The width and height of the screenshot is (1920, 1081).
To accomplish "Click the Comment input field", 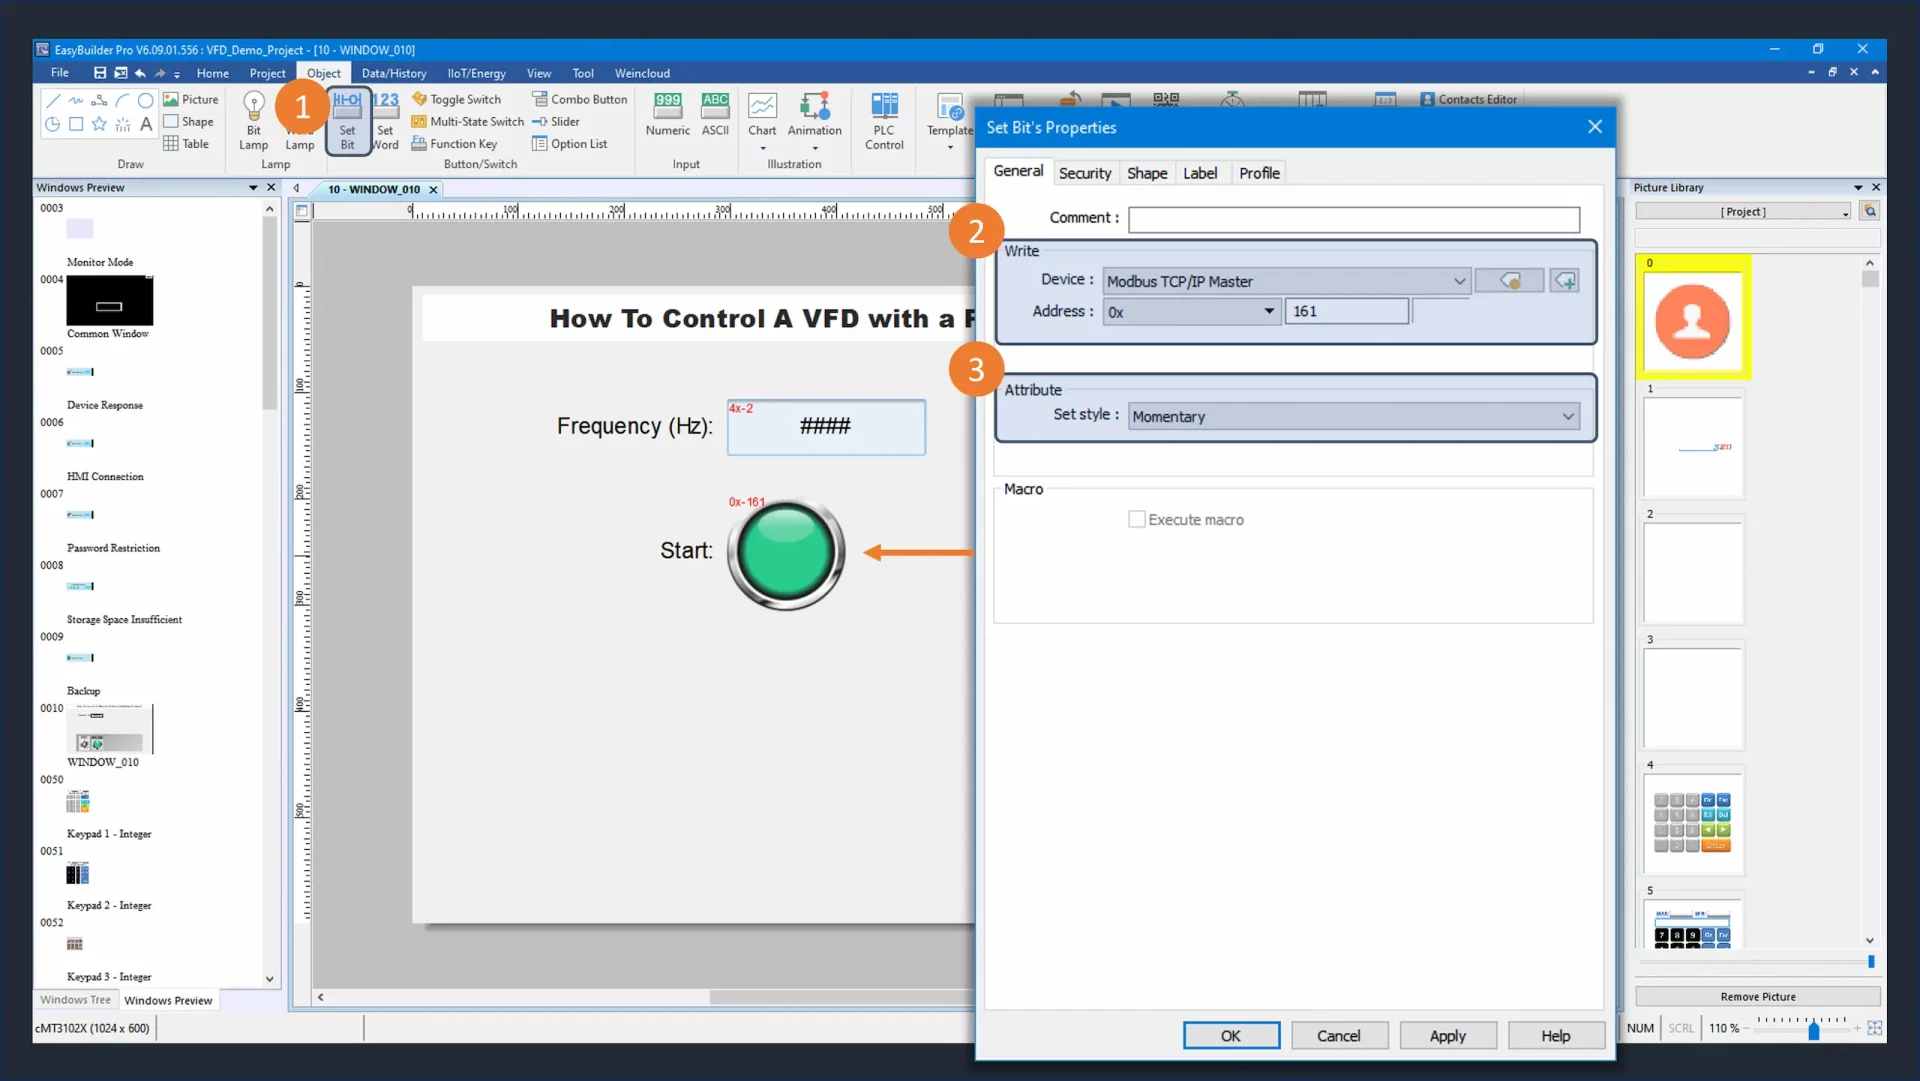I will pyautogui.click(x=1353, y=219).
